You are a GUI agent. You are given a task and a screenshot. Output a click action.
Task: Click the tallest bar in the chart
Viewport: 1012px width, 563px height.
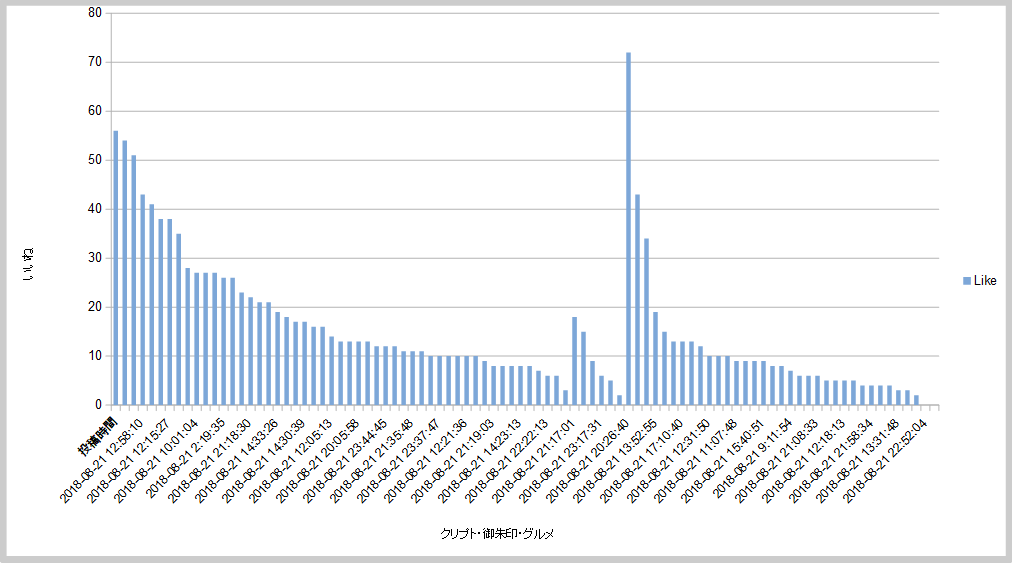pyautogui.click(x=628, y=228)
